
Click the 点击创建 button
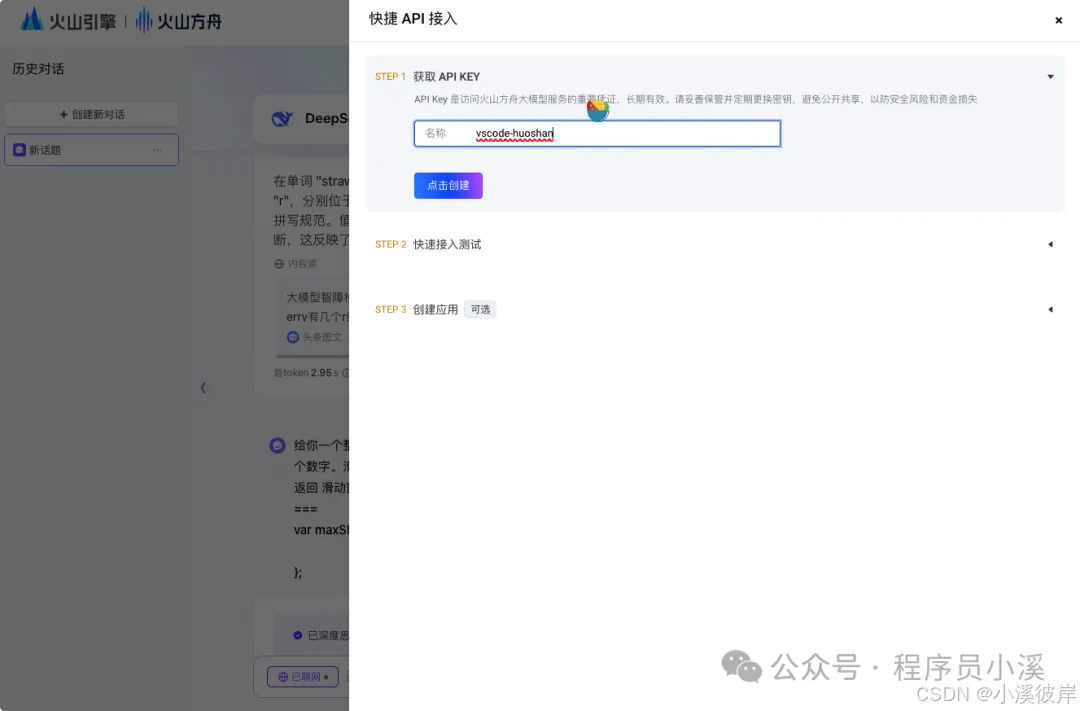(x=448, y=185)
